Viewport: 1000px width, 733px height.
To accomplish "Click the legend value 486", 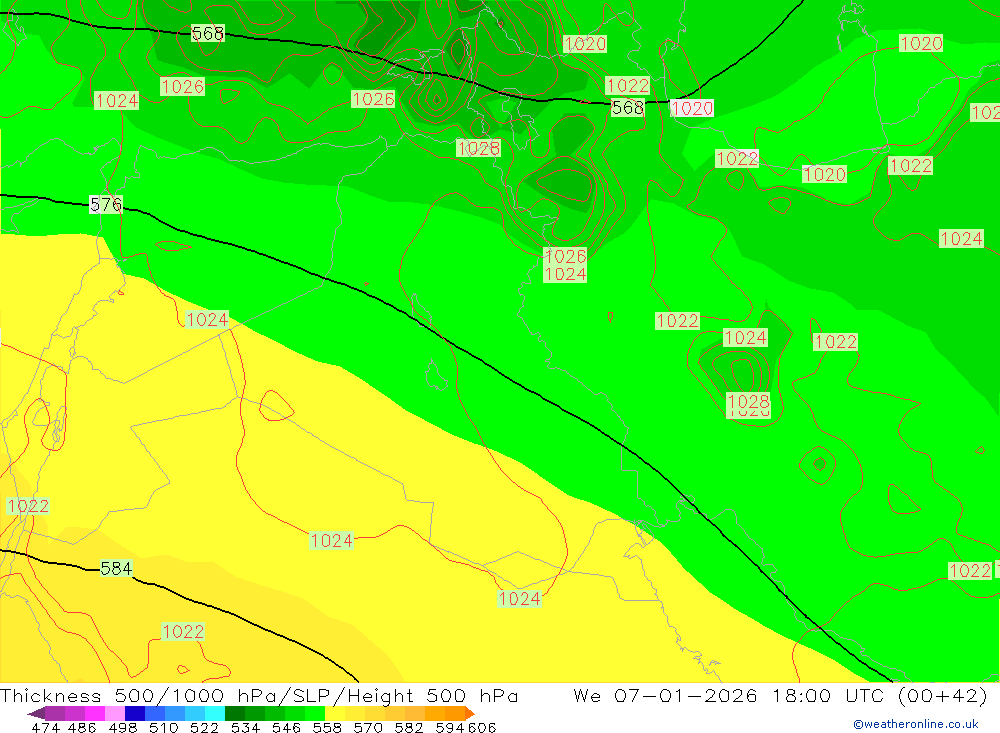I will 82,728.
